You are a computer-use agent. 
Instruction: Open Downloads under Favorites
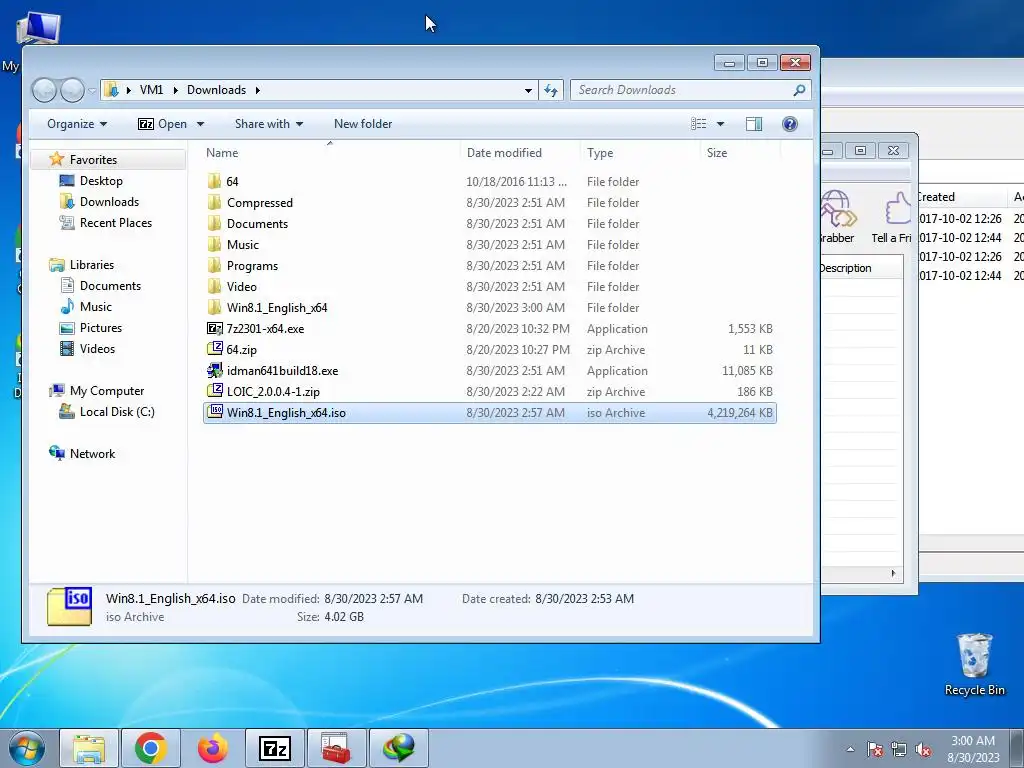click(109, 202)
